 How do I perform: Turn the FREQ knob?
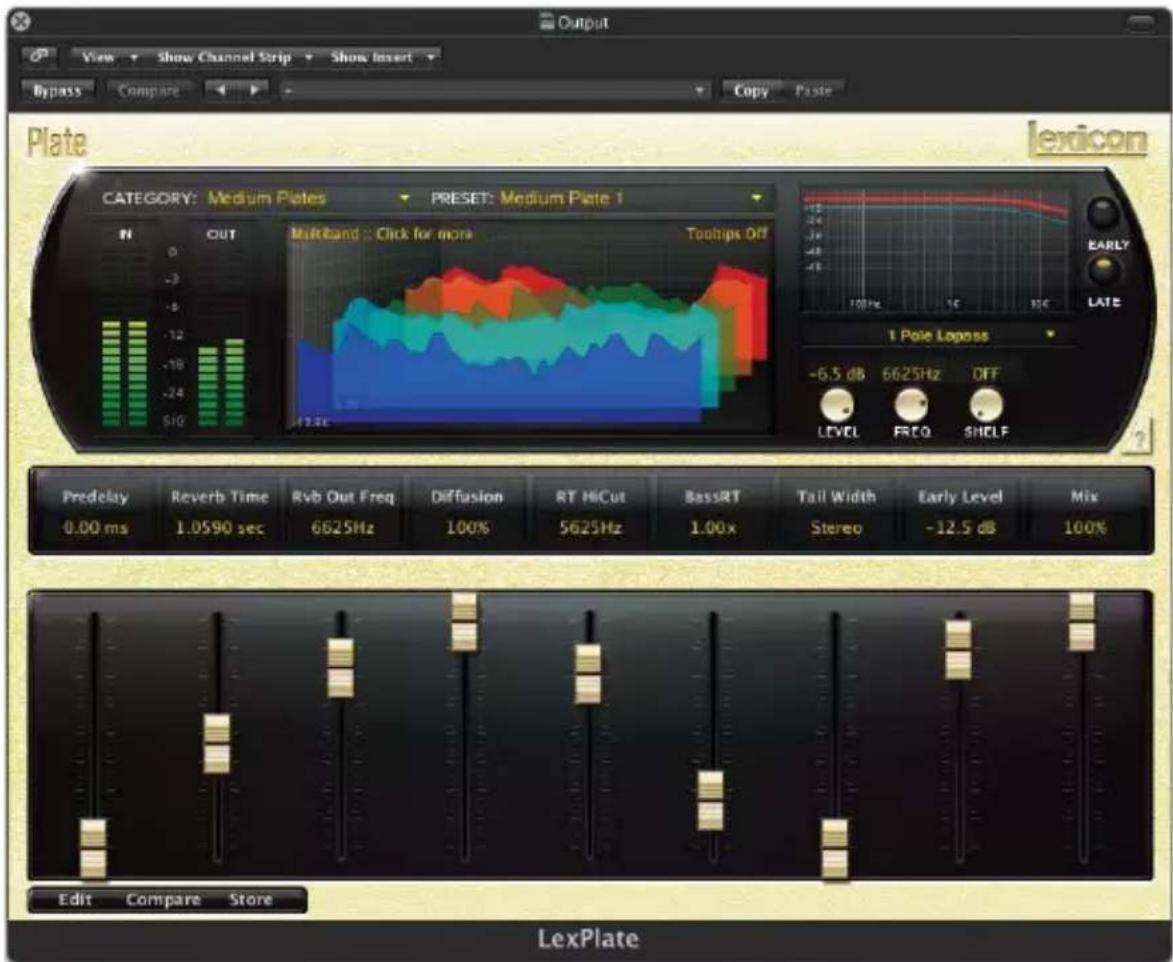pyautogui.click(x=911, y=405)
